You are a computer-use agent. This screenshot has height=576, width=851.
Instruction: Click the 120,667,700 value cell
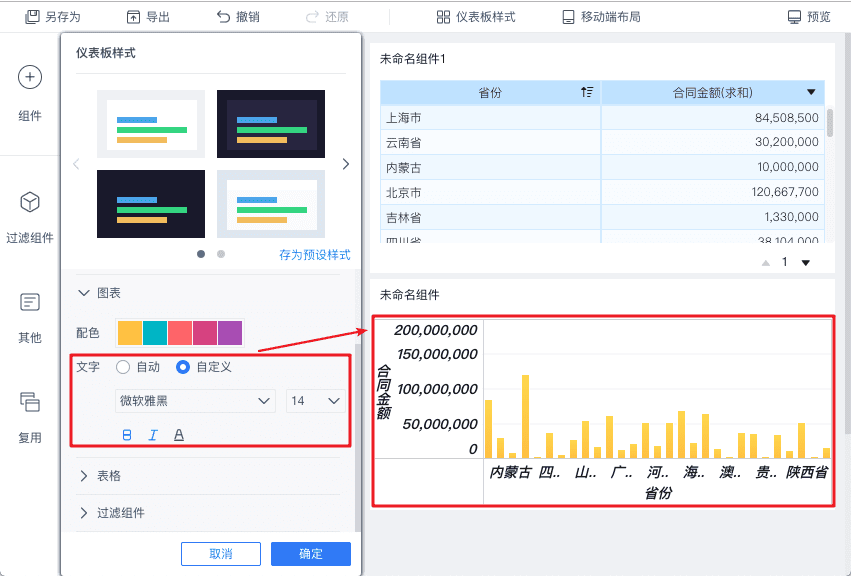pos(713,192)
